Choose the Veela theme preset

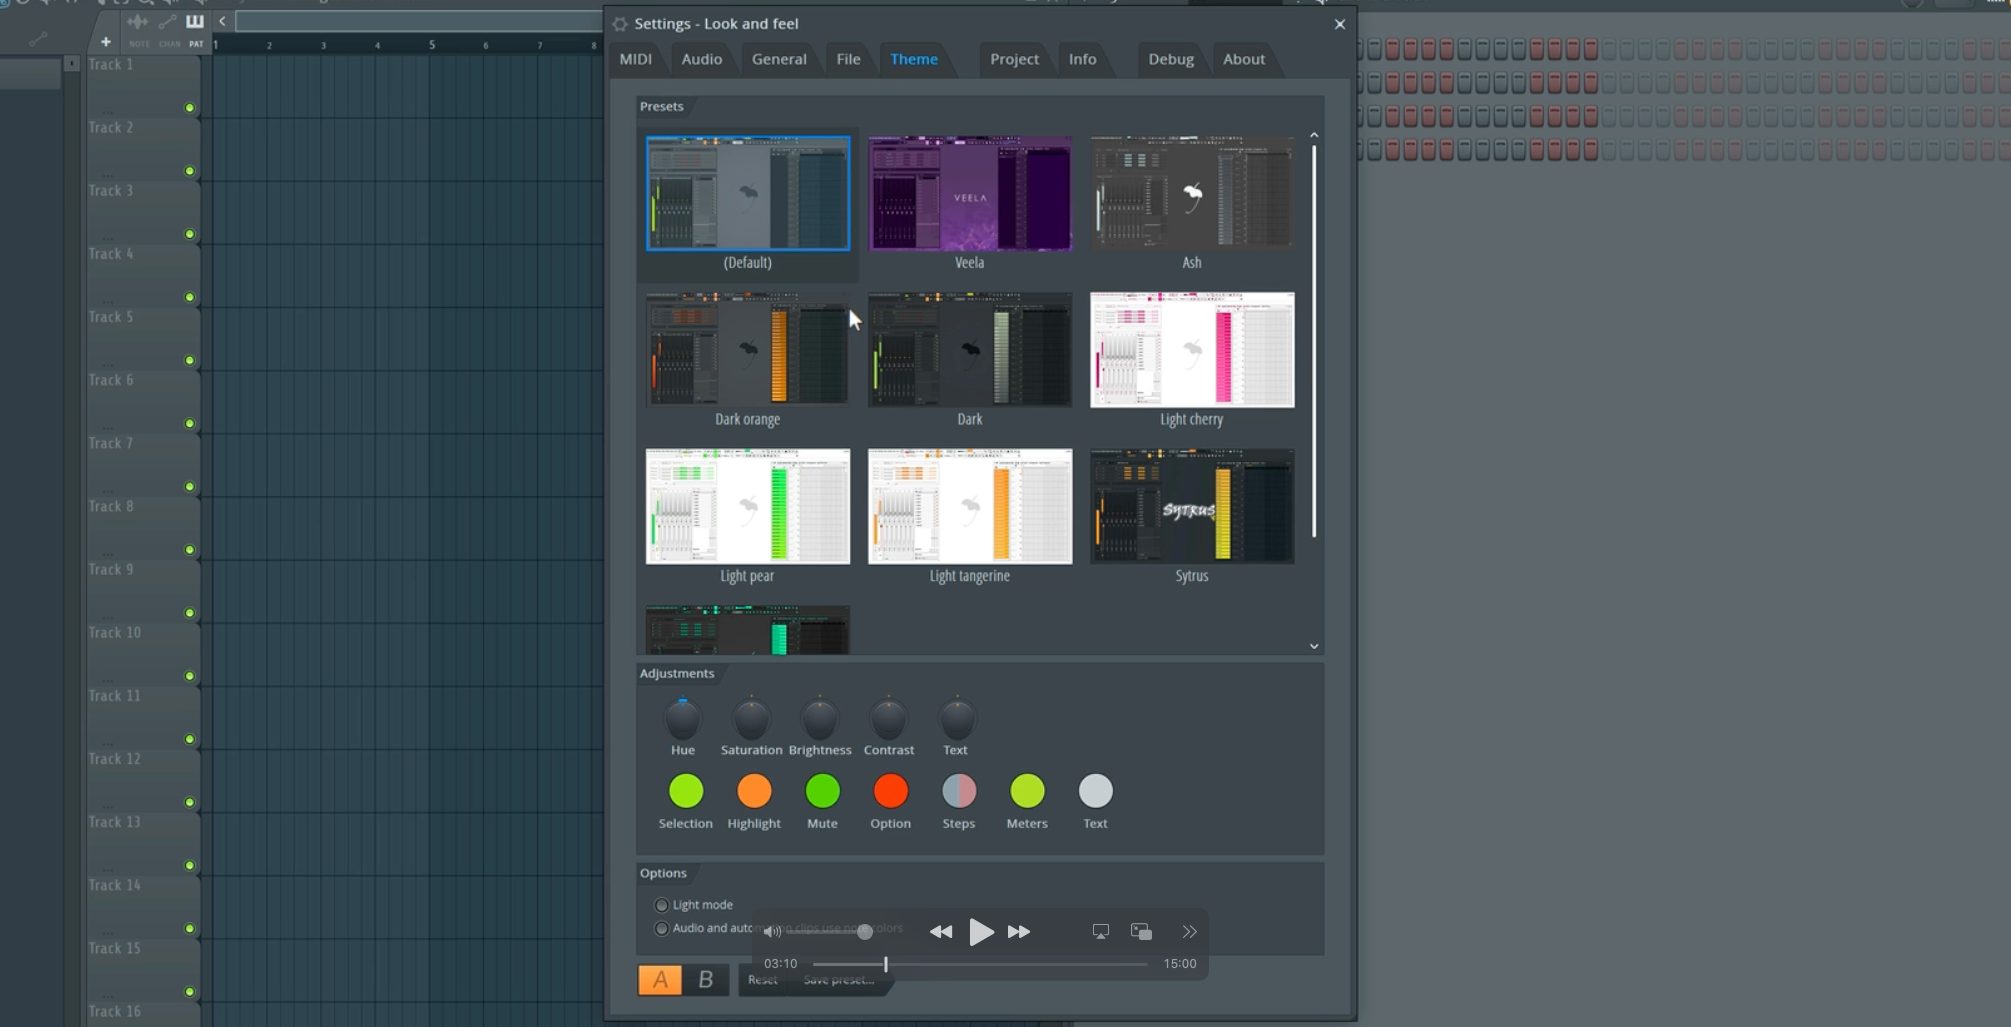(970, 194)
